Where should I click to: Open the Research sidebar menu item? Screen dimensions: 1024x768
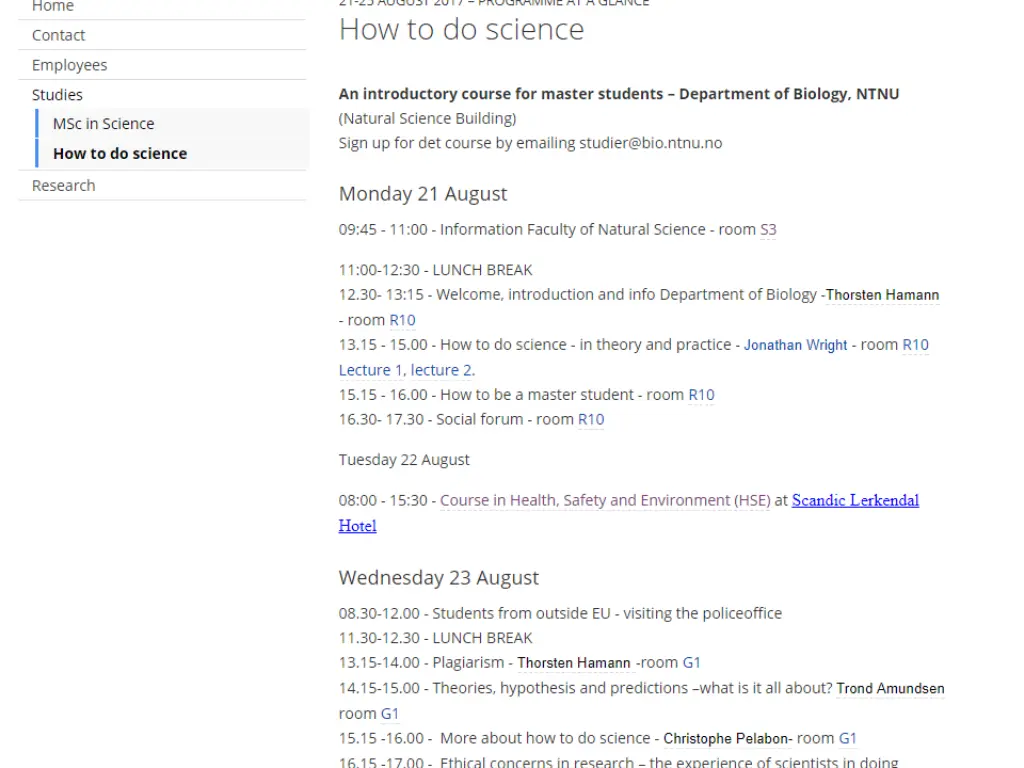(63, 185)
